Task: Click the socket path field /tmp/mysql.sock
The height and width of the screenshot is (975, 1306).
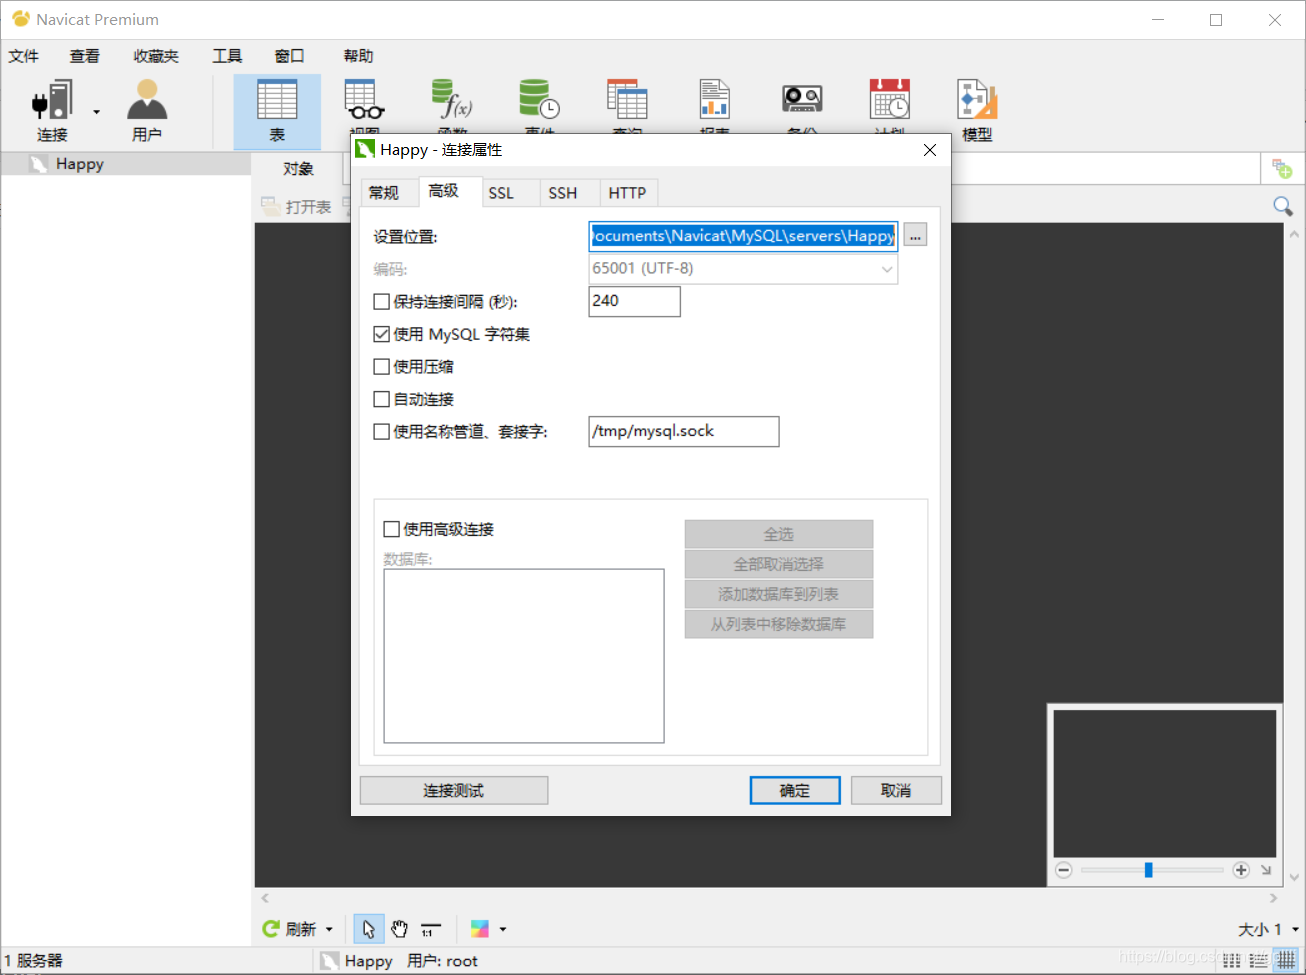Action: click(684, 431)
